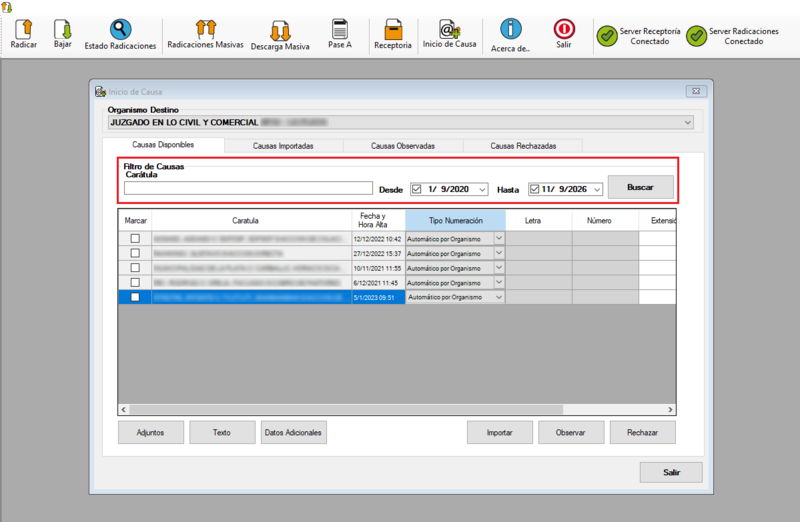Sort by the Caratula column header
Image resolution: width=800 pixels, height=522 pixels.
(252, 220)
